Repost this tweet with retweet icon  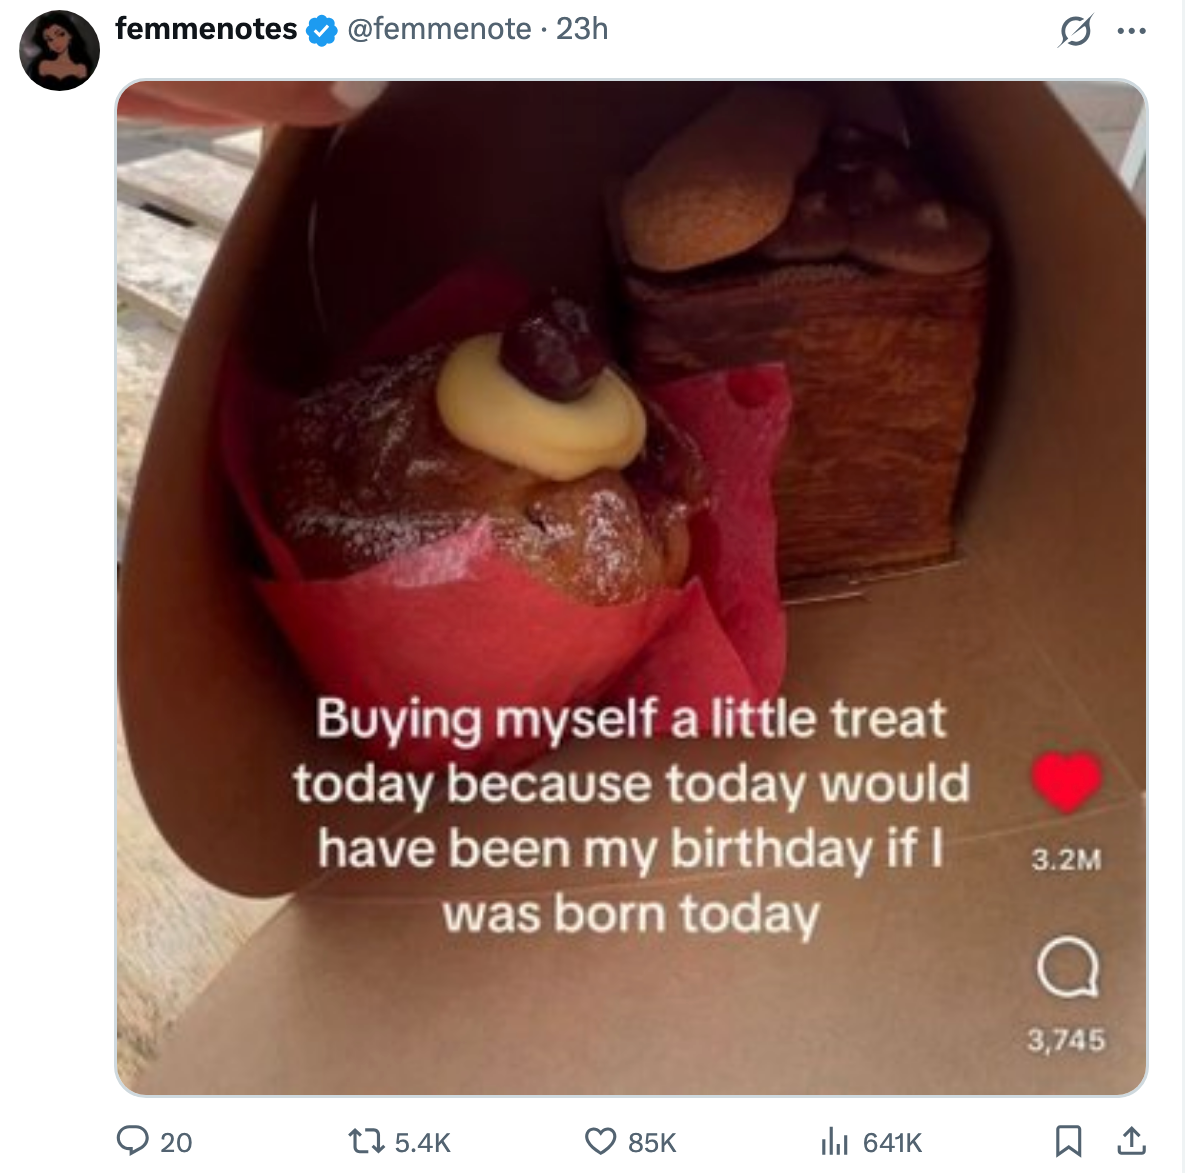pyautogui.click(x=361, y=1141)
